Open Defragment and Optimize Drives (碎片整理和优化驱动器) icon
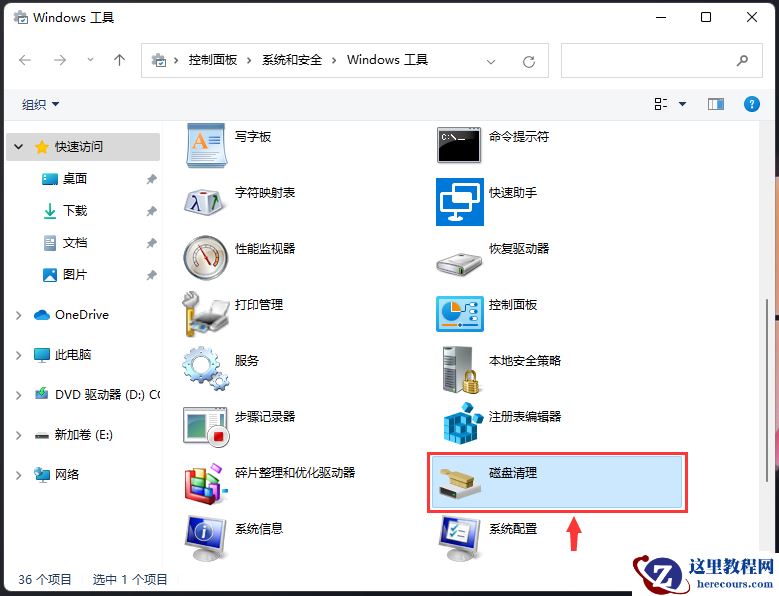The height and width of the screenshot is (596, 779). [x=206, y=484]
